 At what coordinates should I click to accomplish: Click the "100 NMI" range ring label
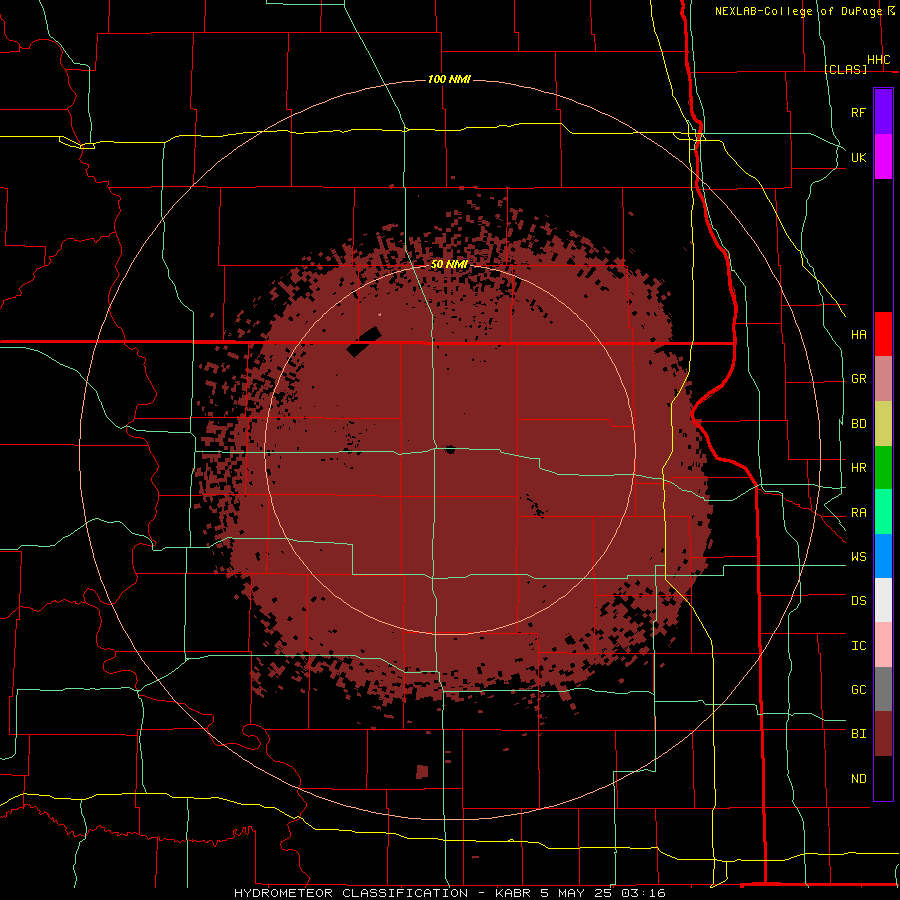(x=449, y=79)
